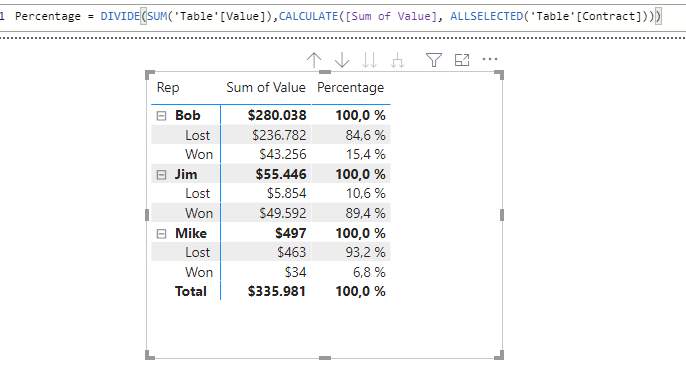The height and width of the screenshot is (371, 686).
Task: Click the 84,6 % percentage cell
Action: click(365, 135)
